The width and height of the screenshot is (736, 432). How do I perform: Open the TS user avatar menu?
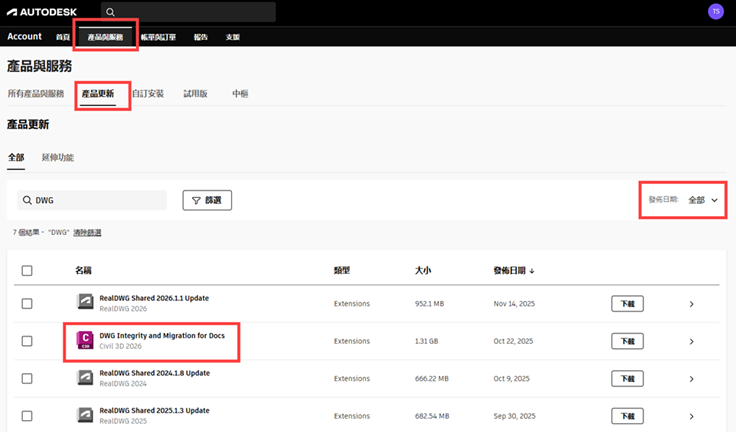[716, 12]
